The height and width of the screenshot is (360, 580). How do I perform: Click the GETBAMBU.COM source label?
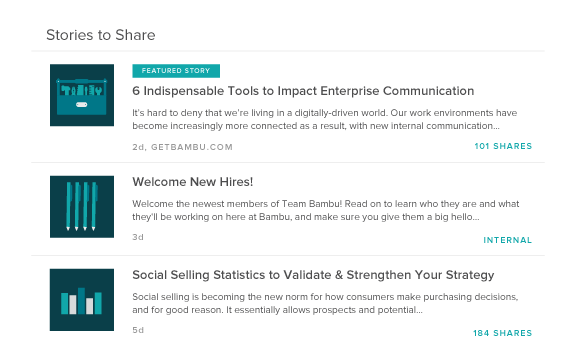click(x=192, y=147)
